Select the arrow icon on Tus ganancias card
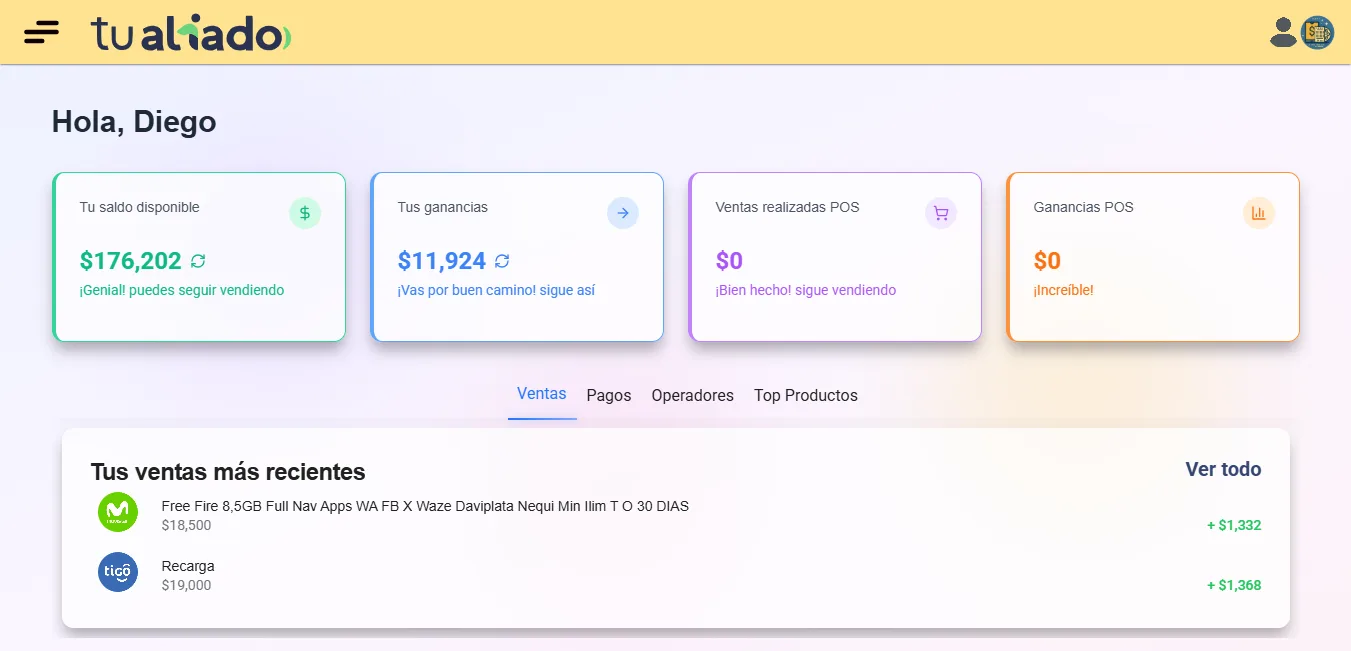The image size is (1351, 651). pos(623,212)
